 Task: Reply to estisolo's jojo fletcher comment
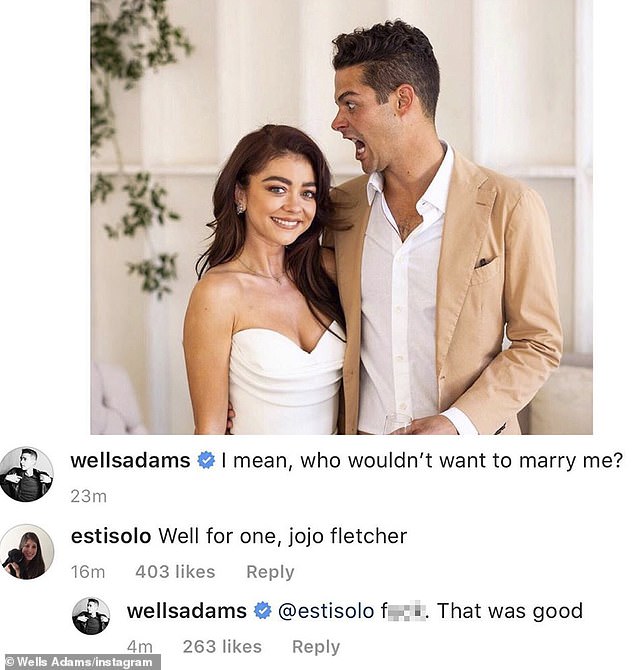point(270,572)
